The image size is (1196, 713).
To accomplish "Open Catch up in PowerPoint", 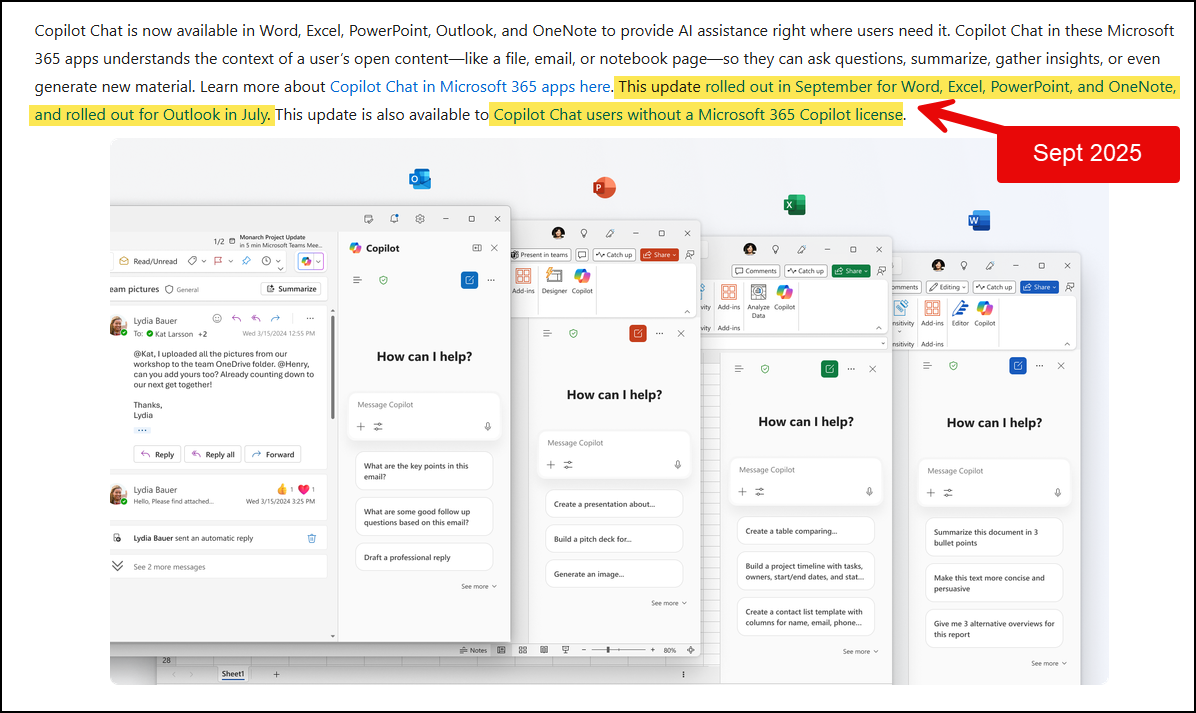I will [x=614, y=254].
